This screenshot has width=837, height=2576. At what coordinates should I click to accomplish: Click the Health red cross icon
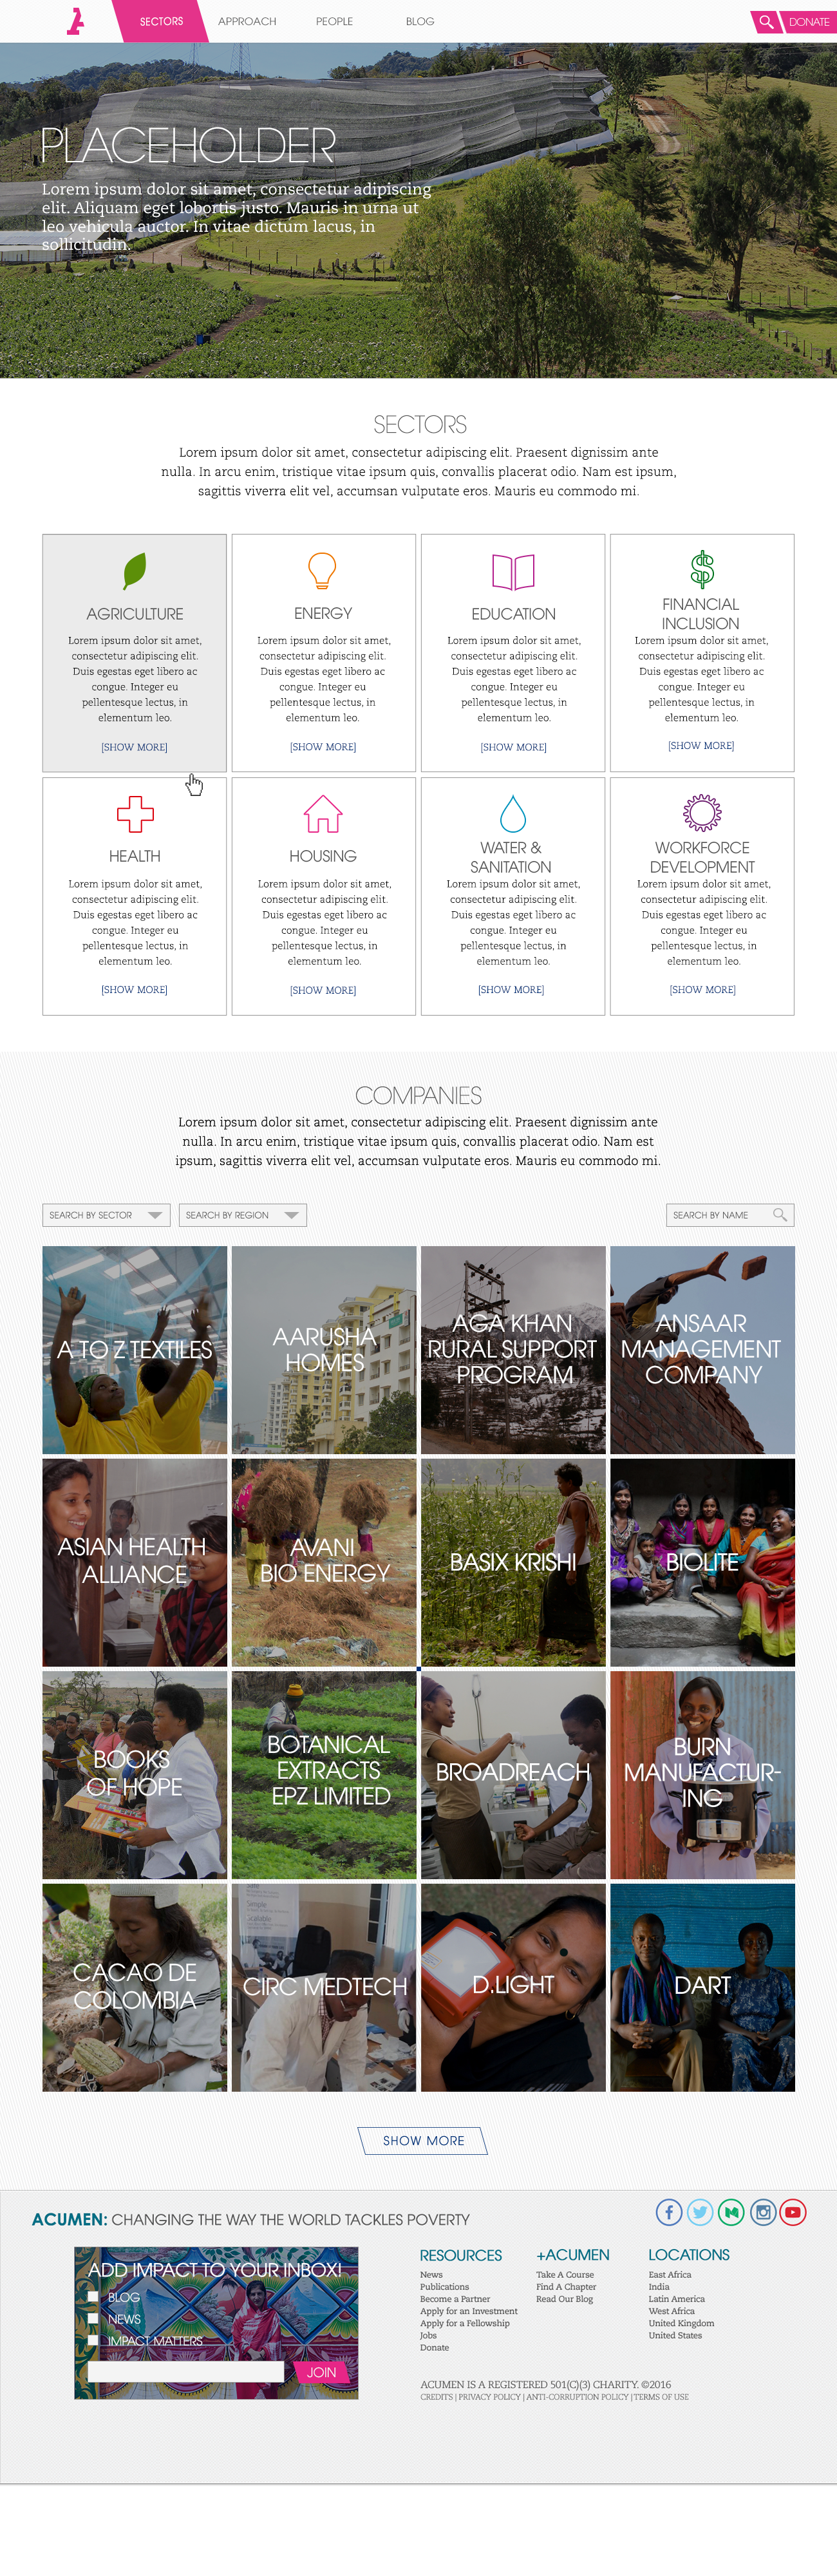coord(135,814)
